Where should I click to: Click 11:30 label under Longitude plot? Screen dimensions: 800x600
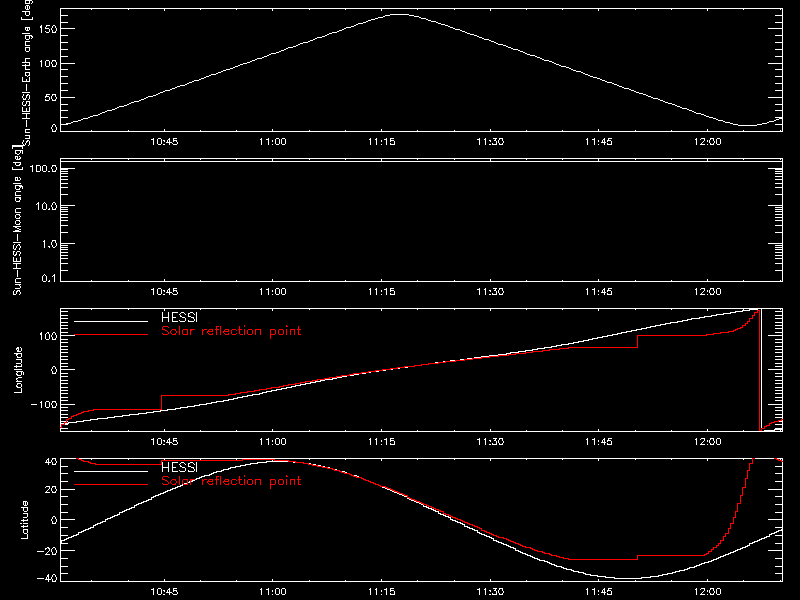tap(490, 441)
